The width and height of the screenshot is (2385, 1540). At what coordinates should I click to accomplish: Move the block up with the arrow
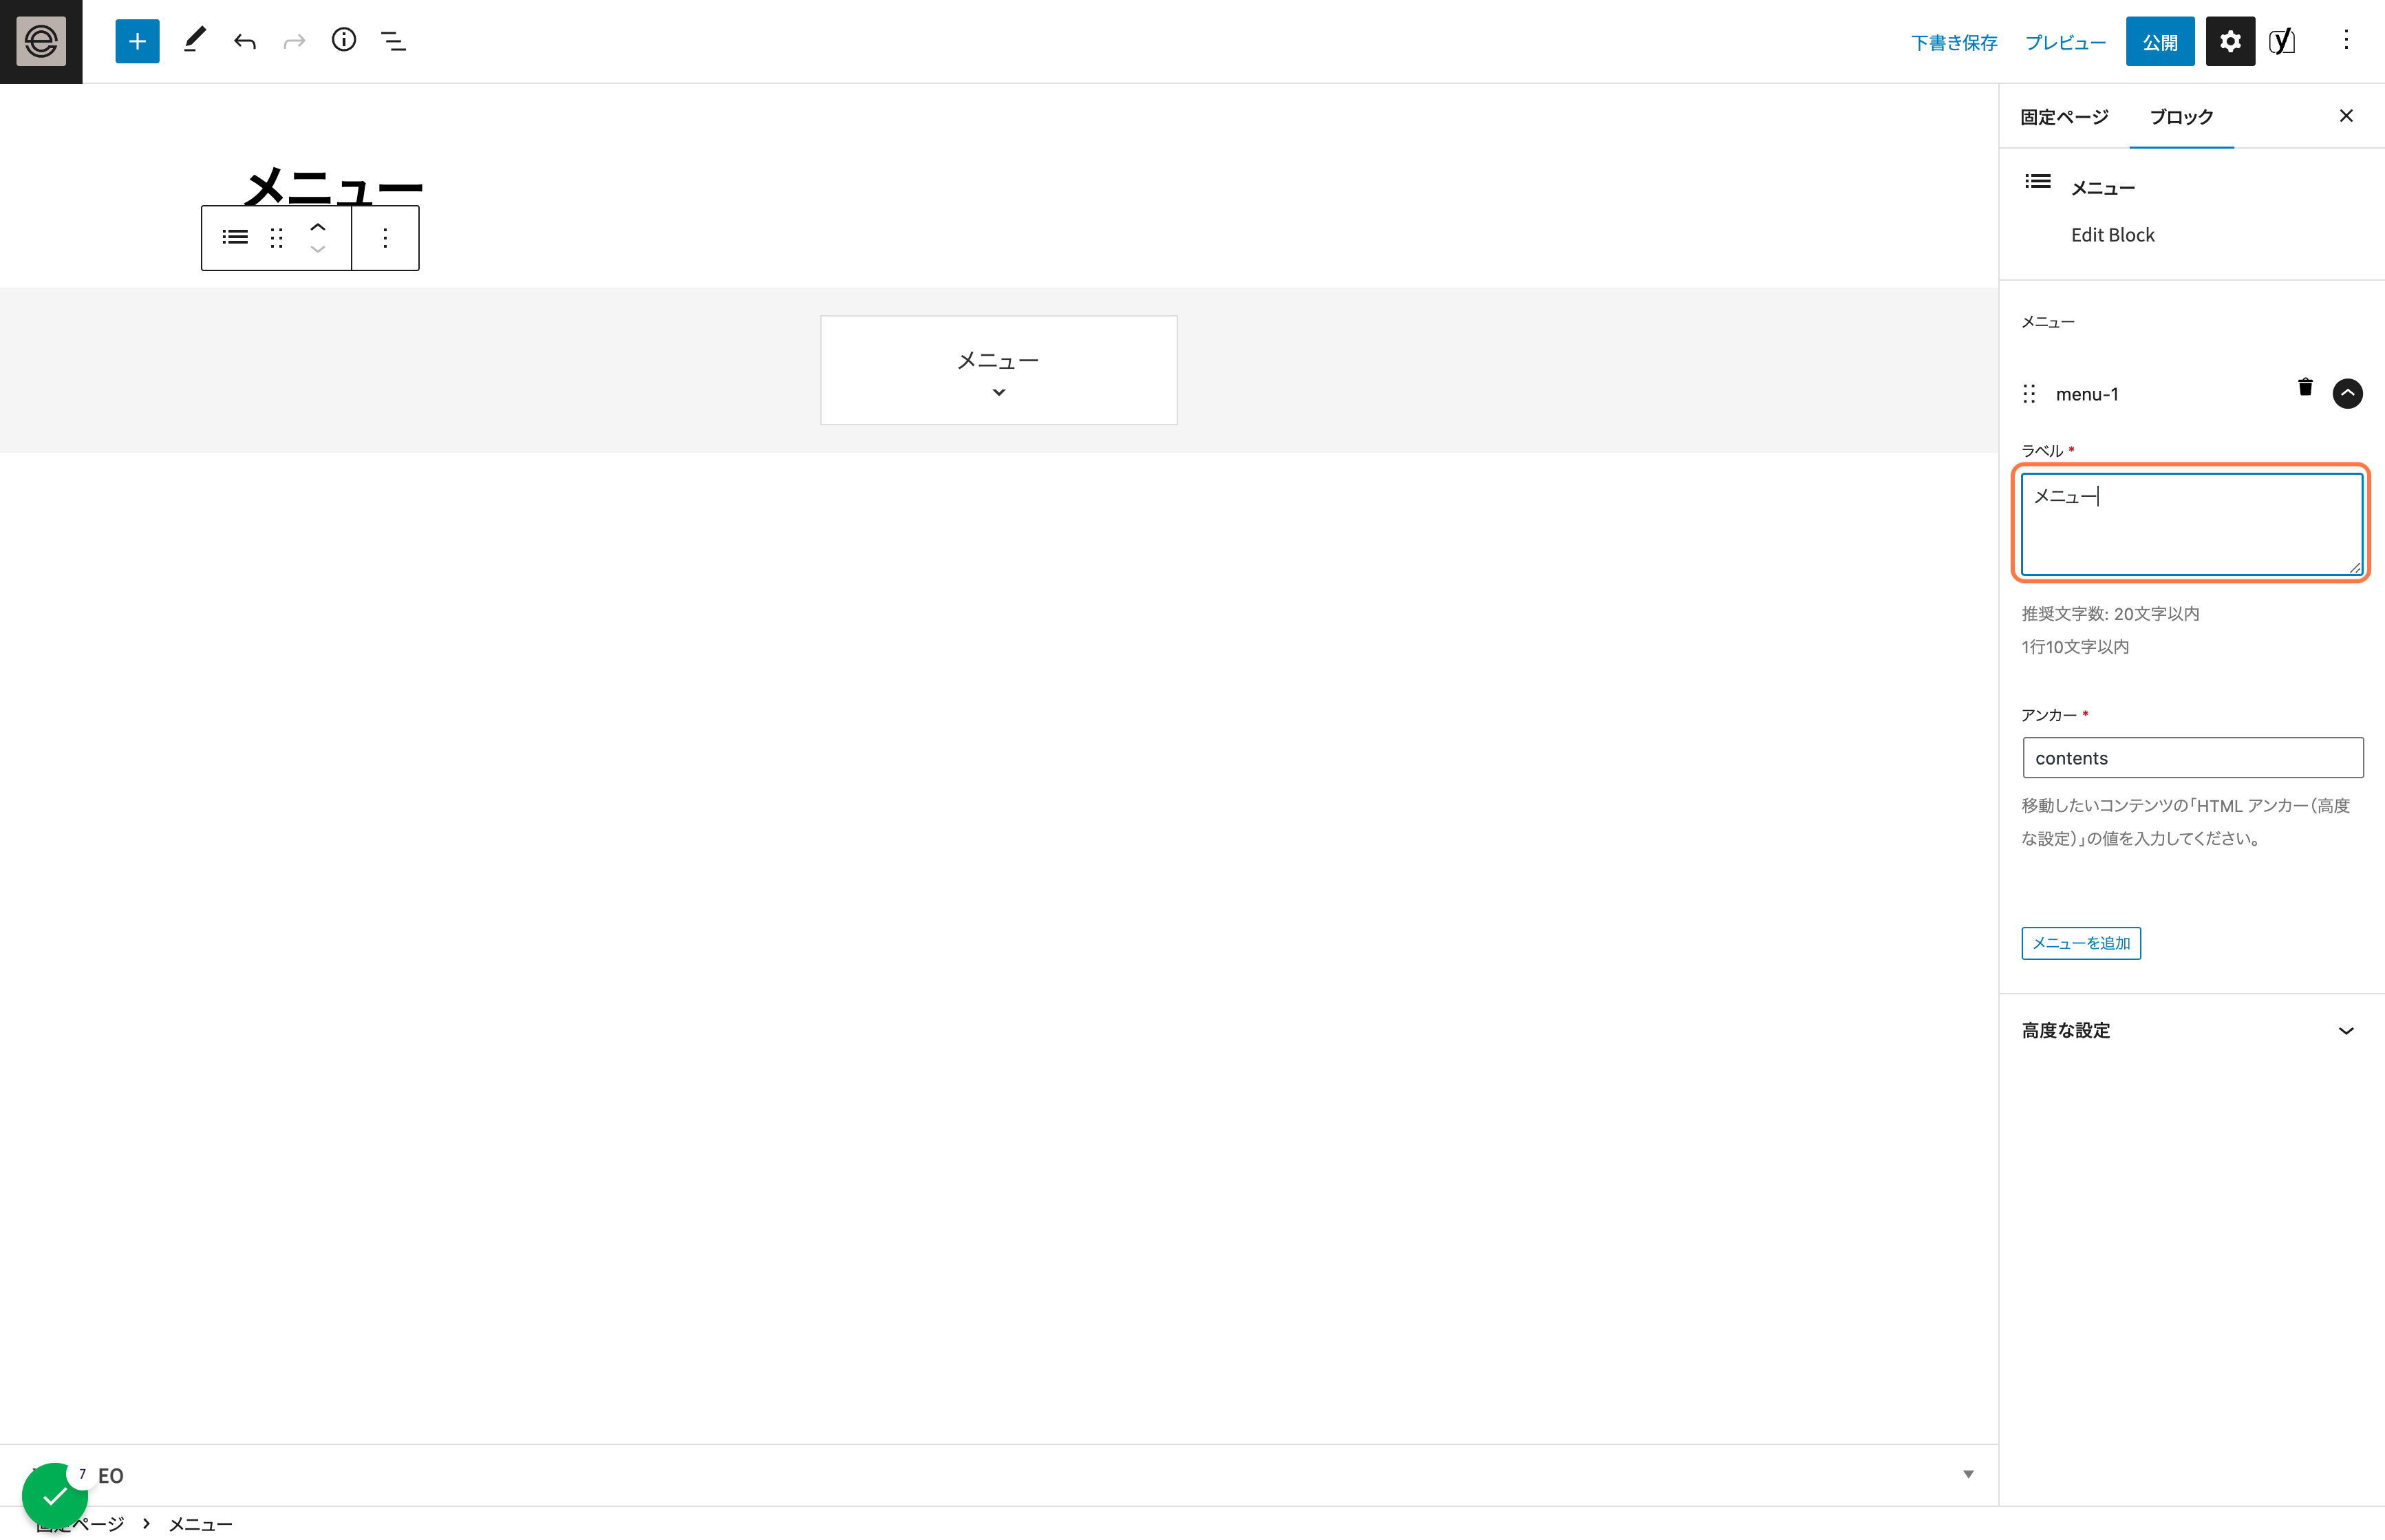pos(318,227)
